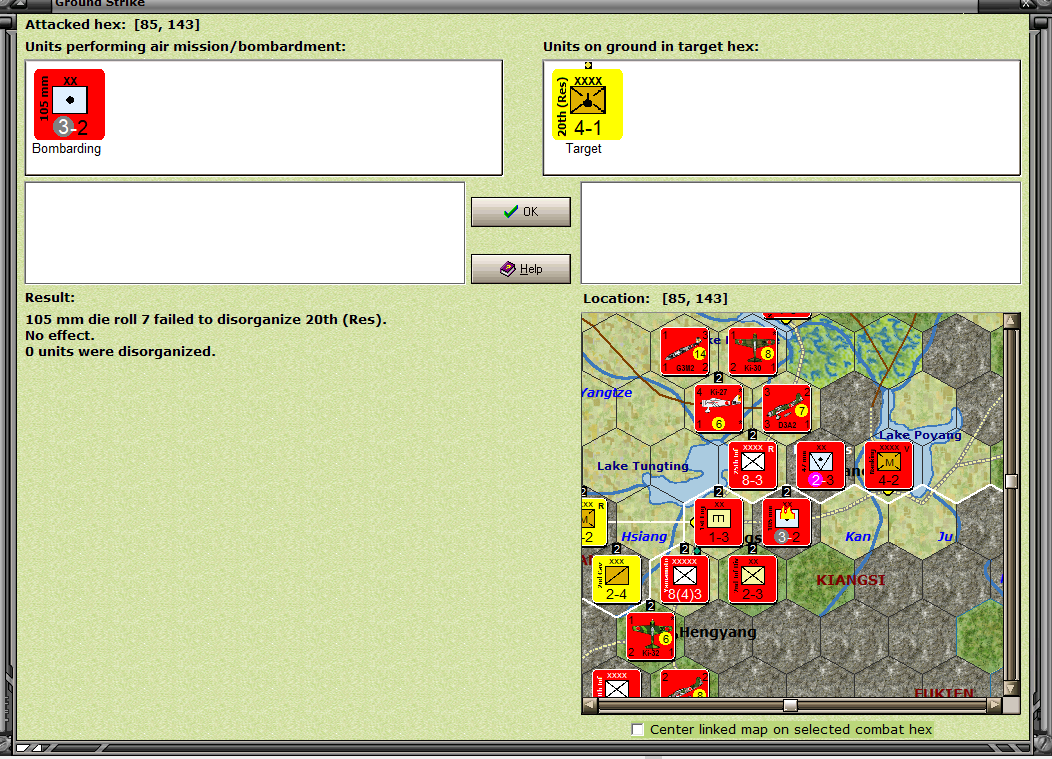1052x759 pixels.
Task: Click the green checkmark on OK
Action: click(x=511, y=211)
